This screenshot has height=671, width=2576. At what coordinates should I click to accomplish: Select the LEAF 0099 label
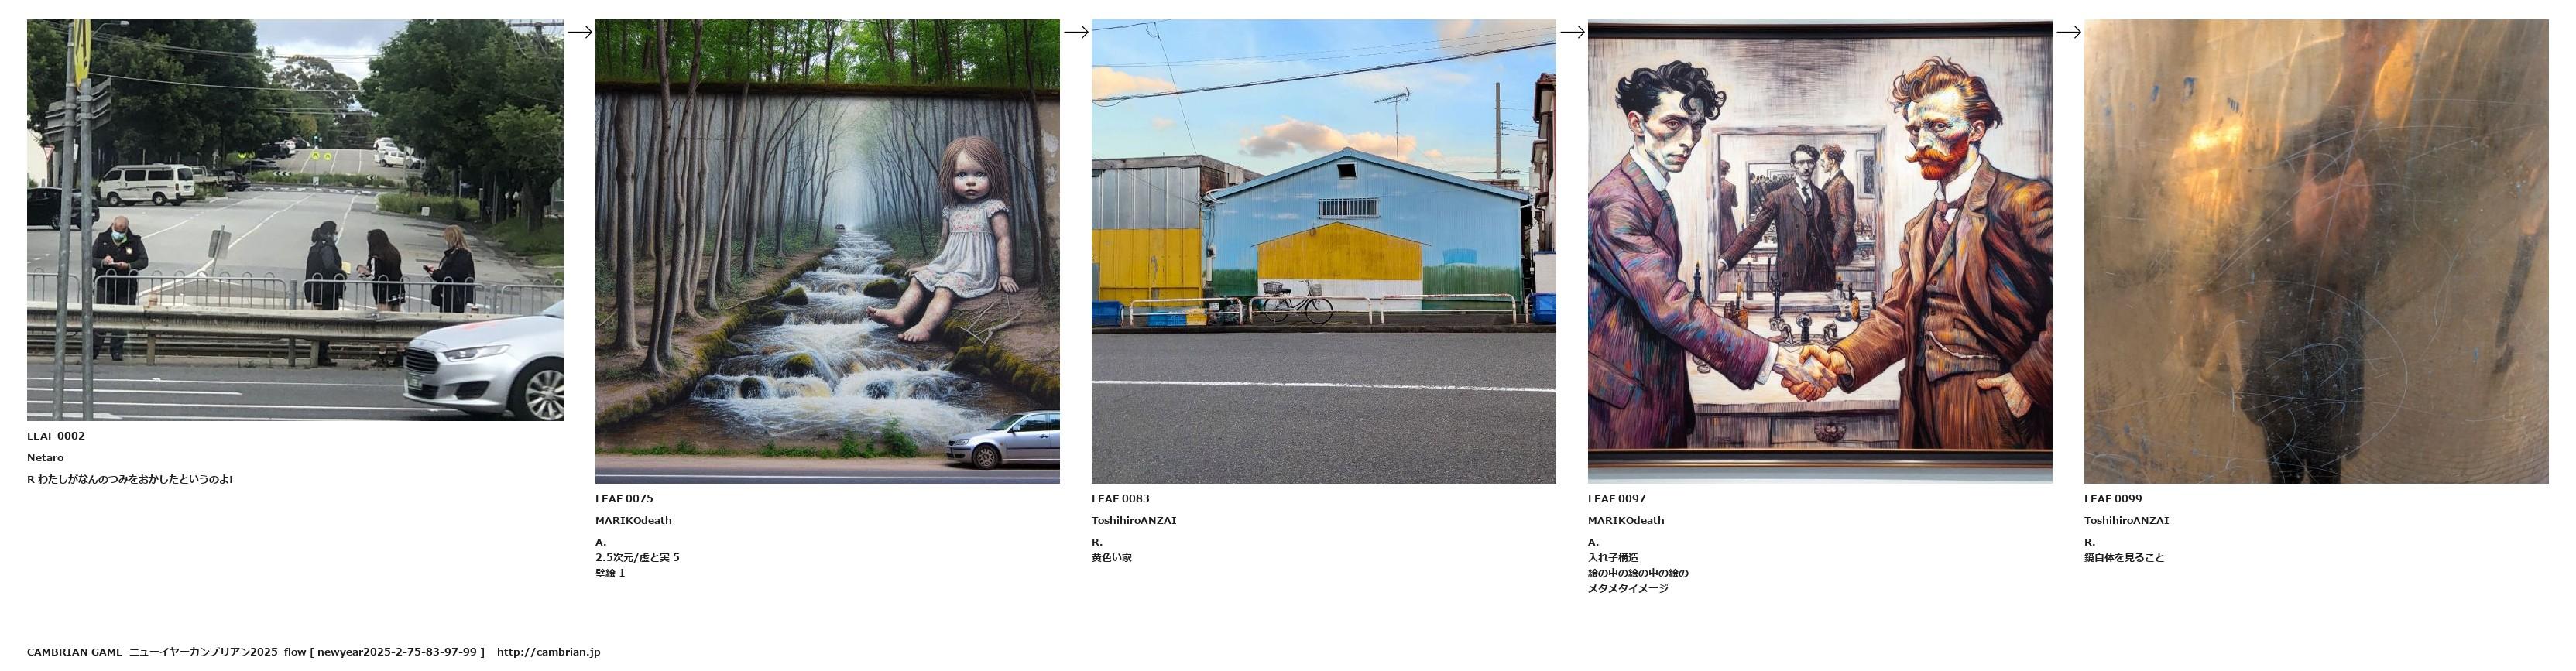pos(2113,499)
